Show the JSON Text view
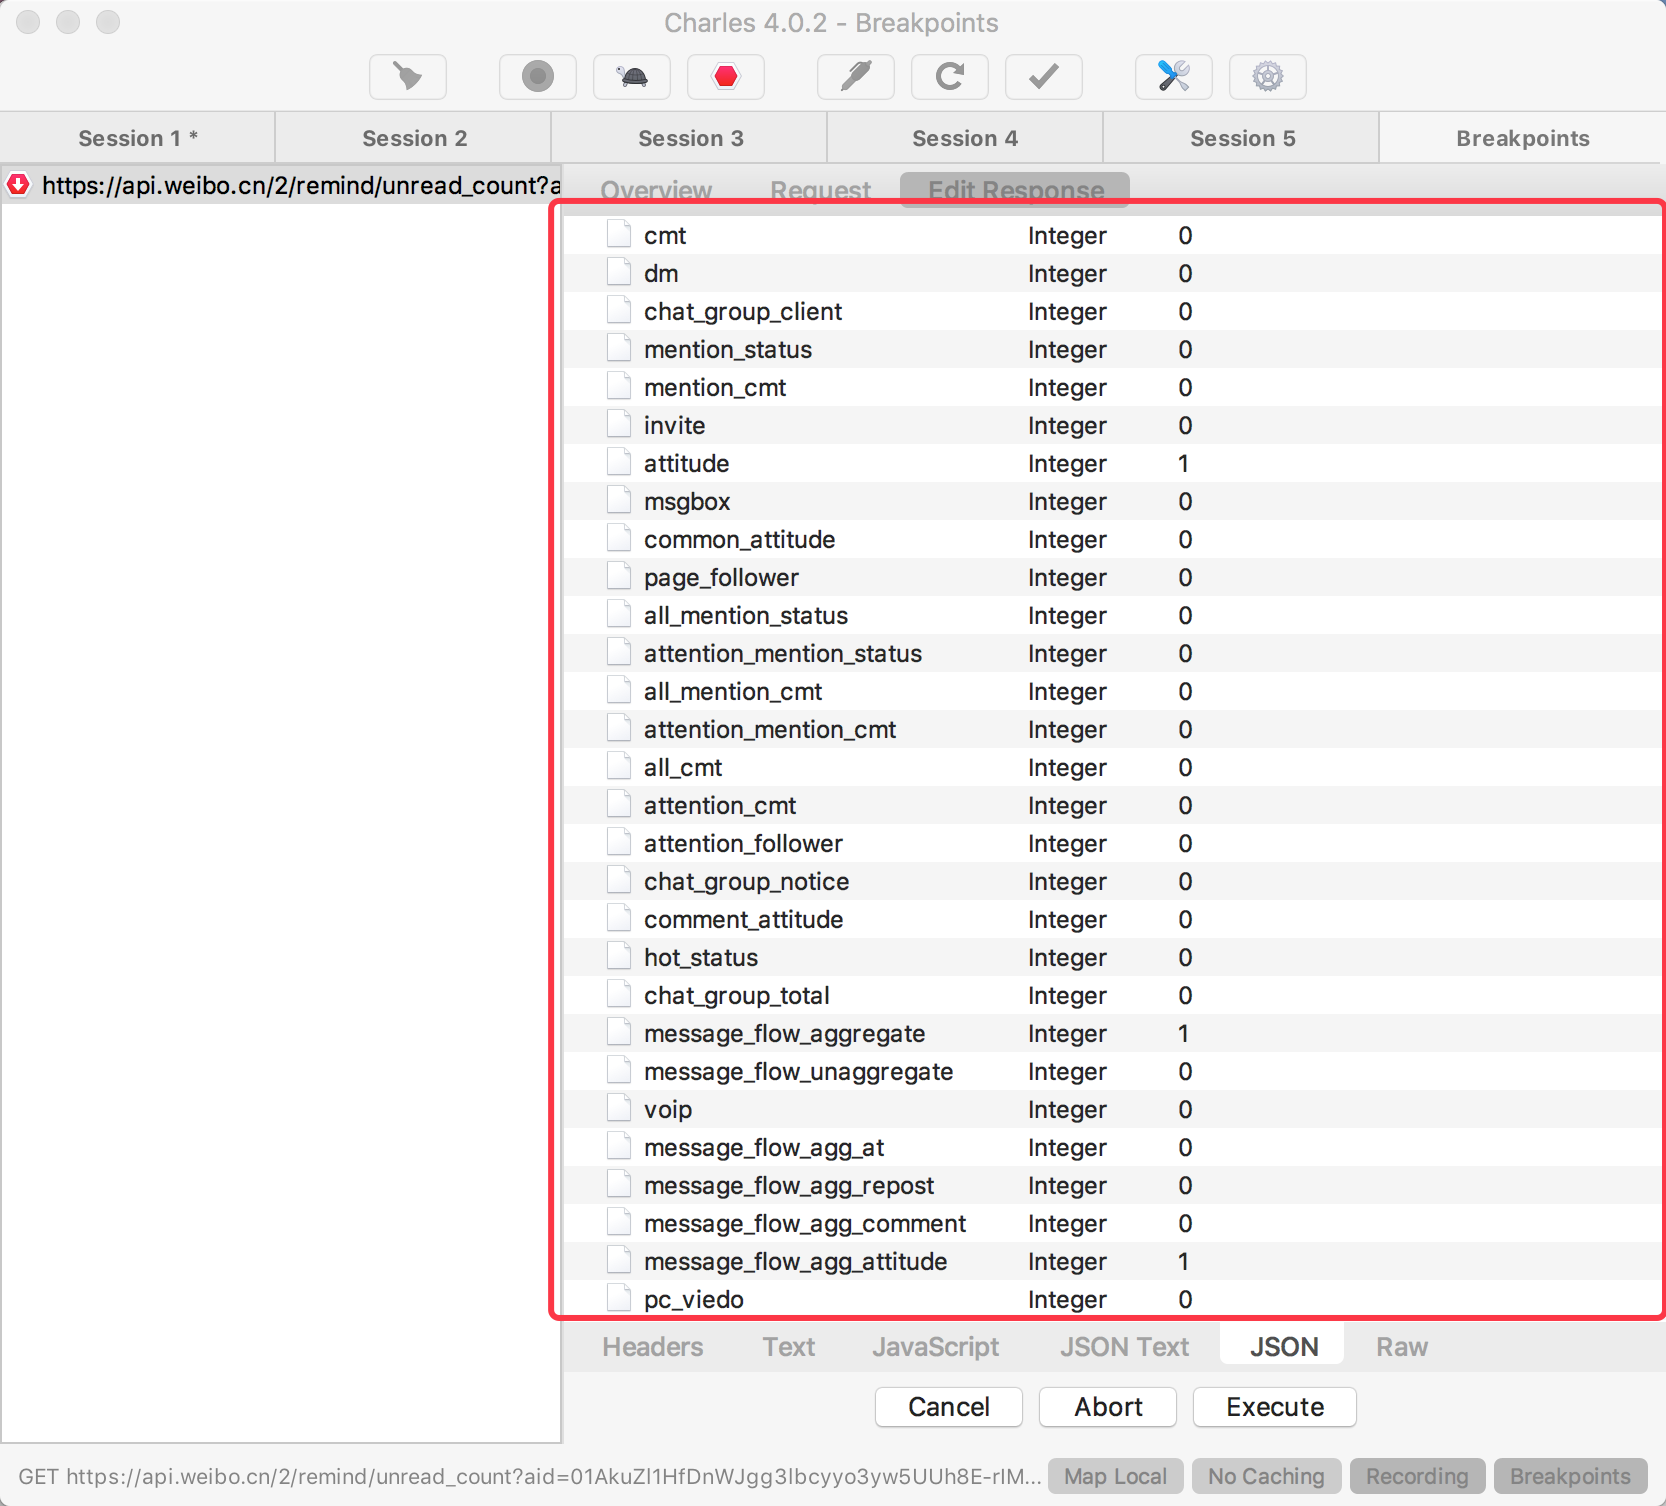This screenshot has height=1506, width=1666. (1124, 1347)
